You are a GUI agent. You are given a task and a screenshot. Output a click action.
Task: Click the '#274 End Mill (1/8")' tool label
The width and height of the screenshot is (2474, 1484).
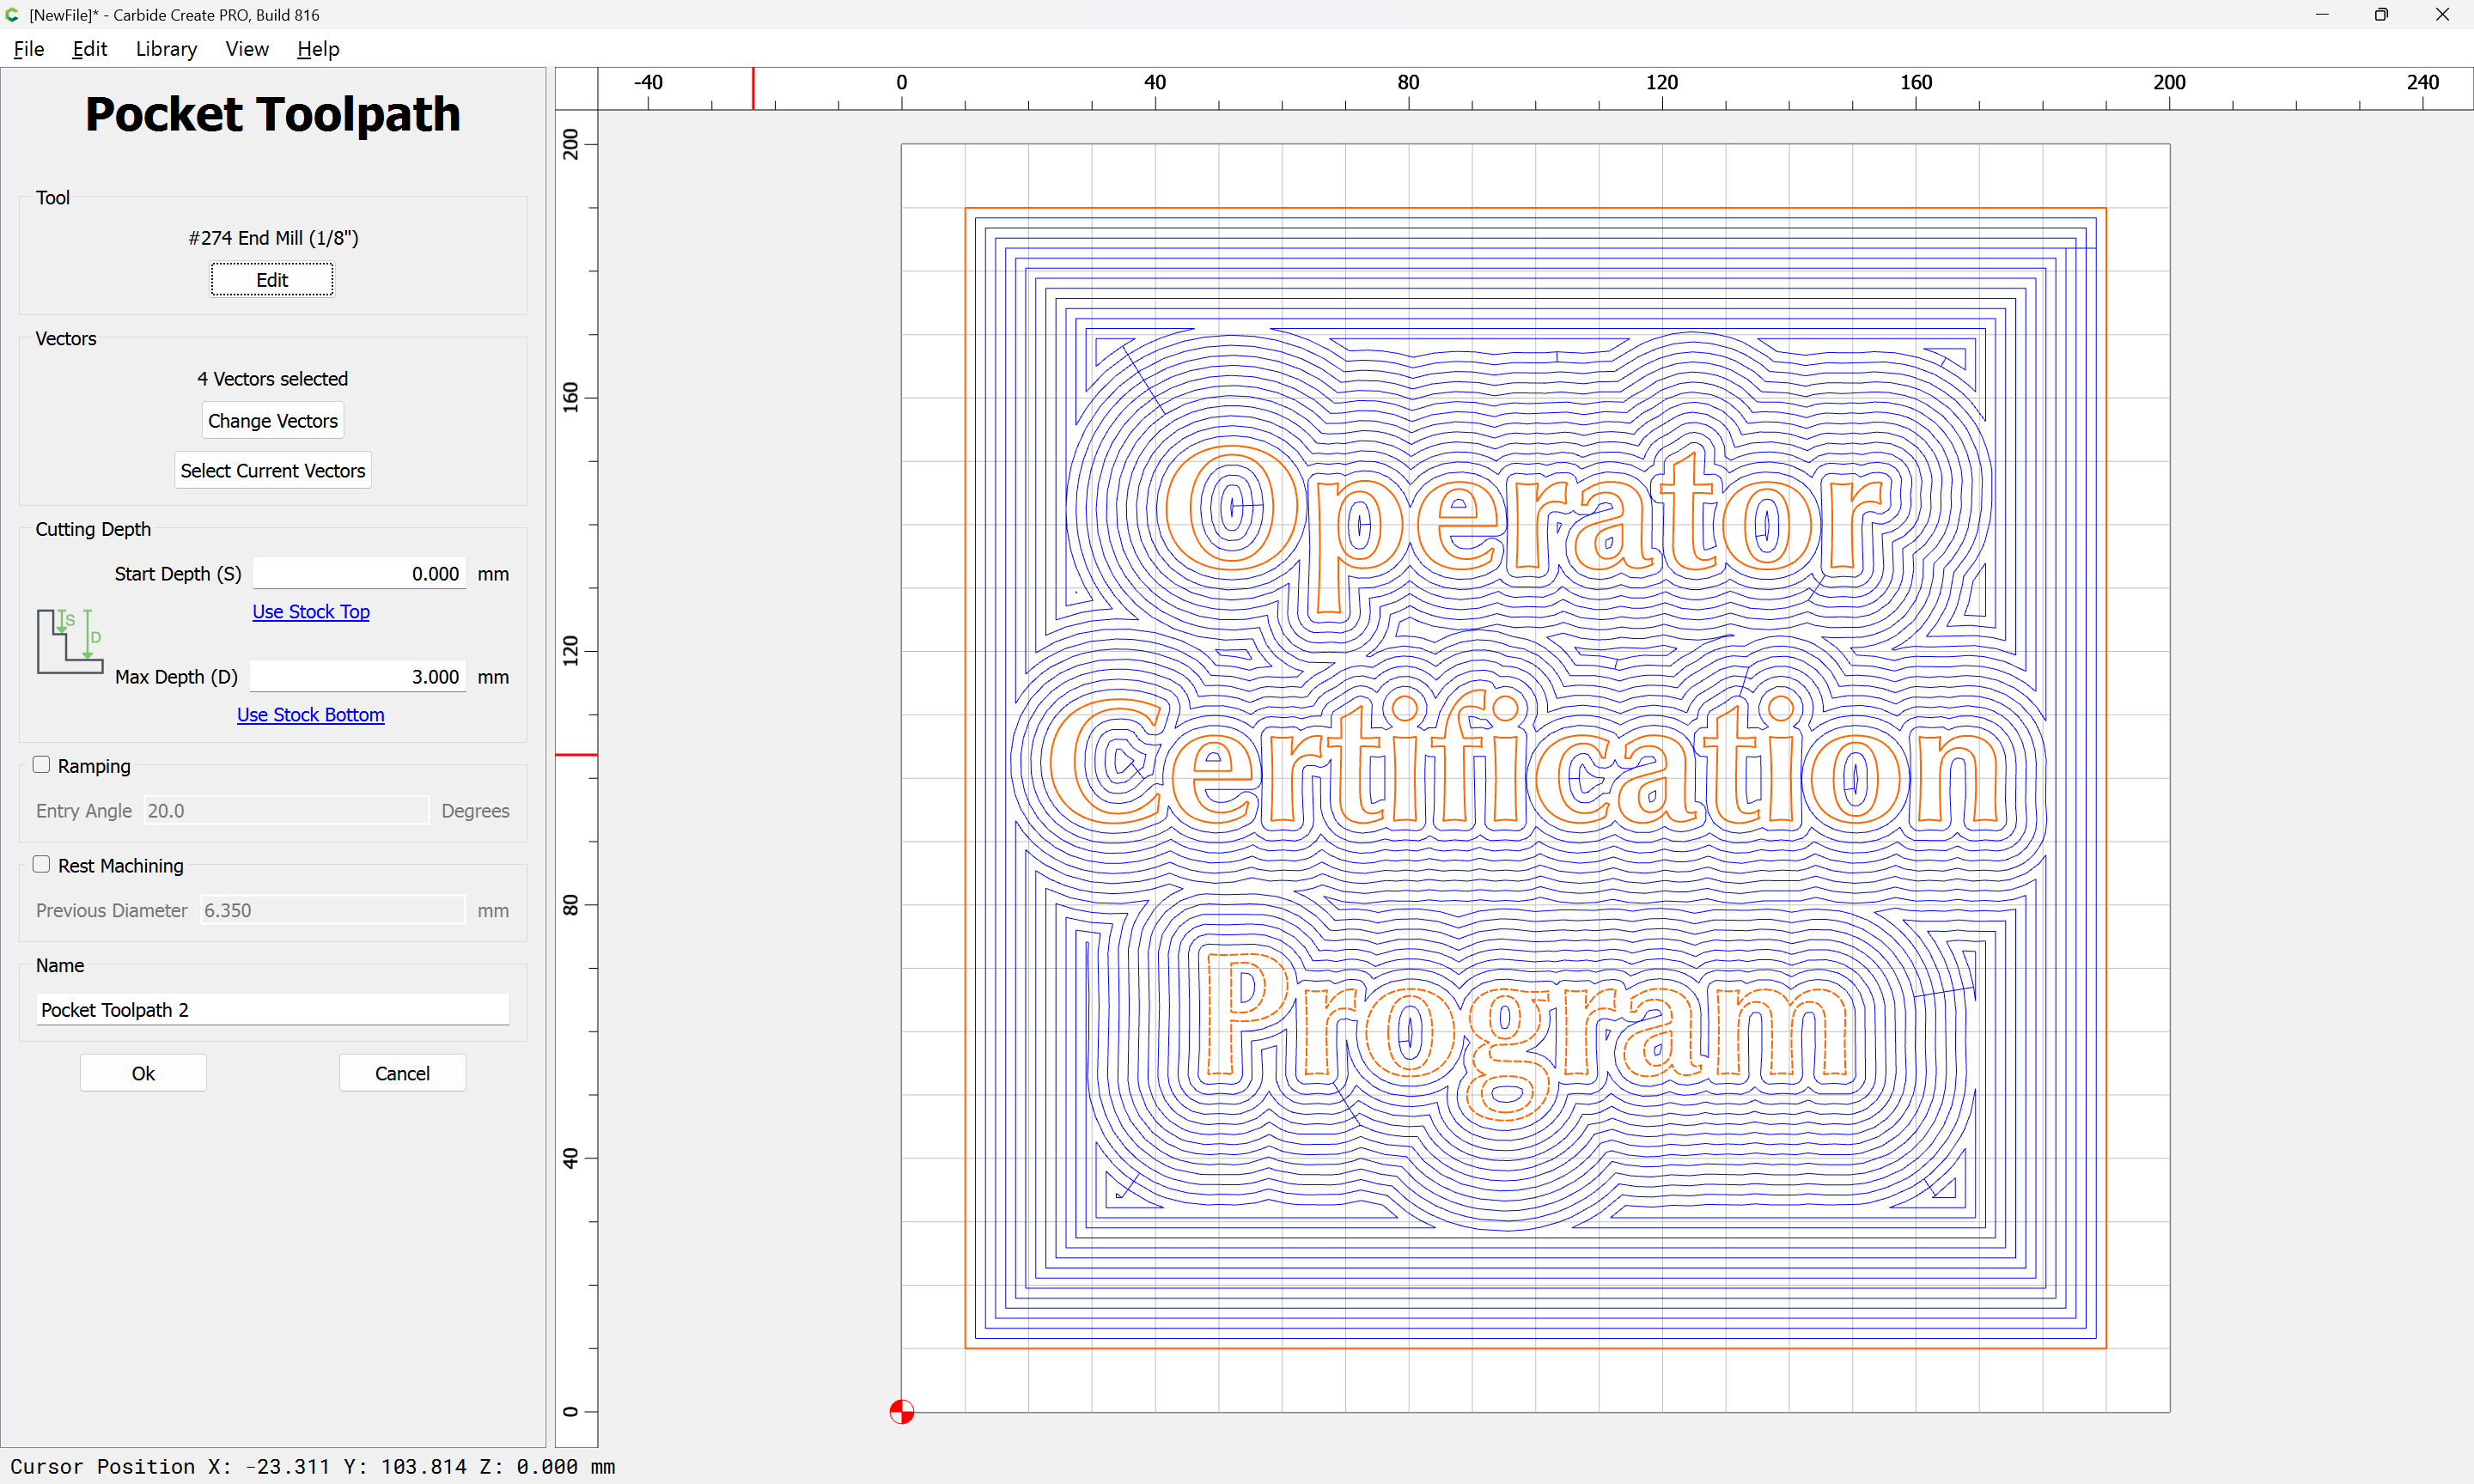[273, 238]
